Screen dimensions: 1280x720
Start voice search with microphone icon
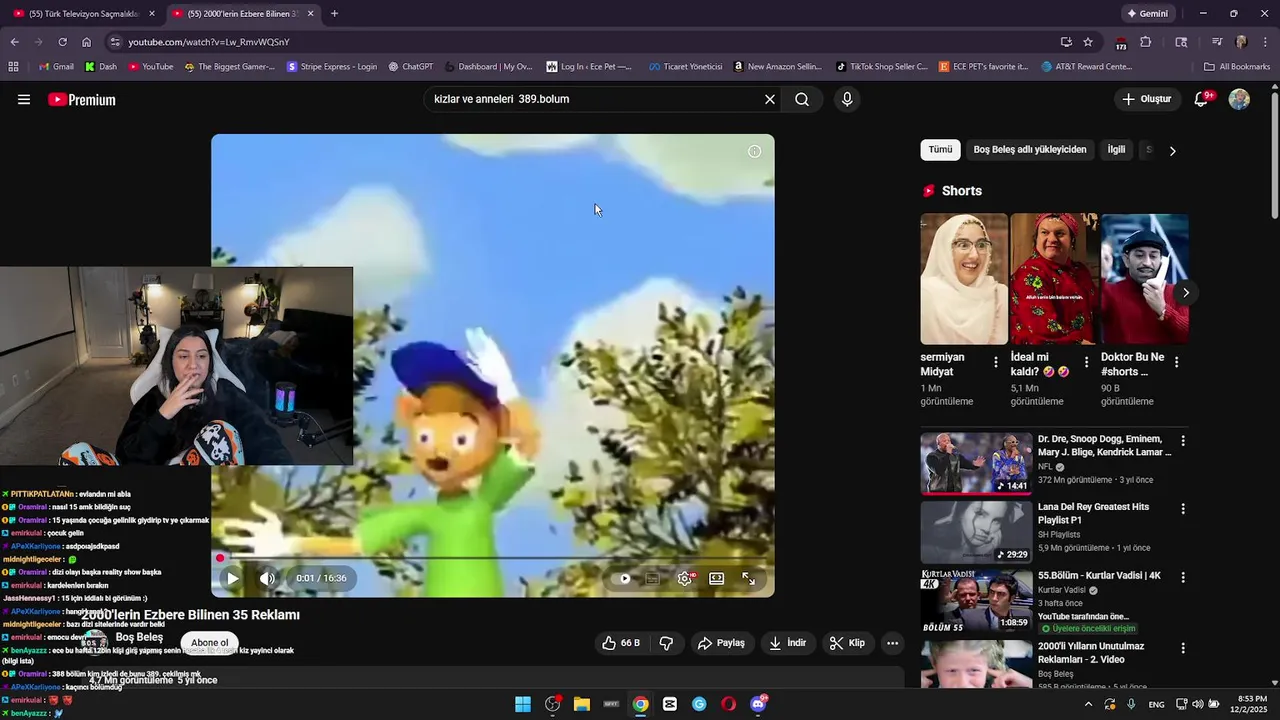click(847, 99)
